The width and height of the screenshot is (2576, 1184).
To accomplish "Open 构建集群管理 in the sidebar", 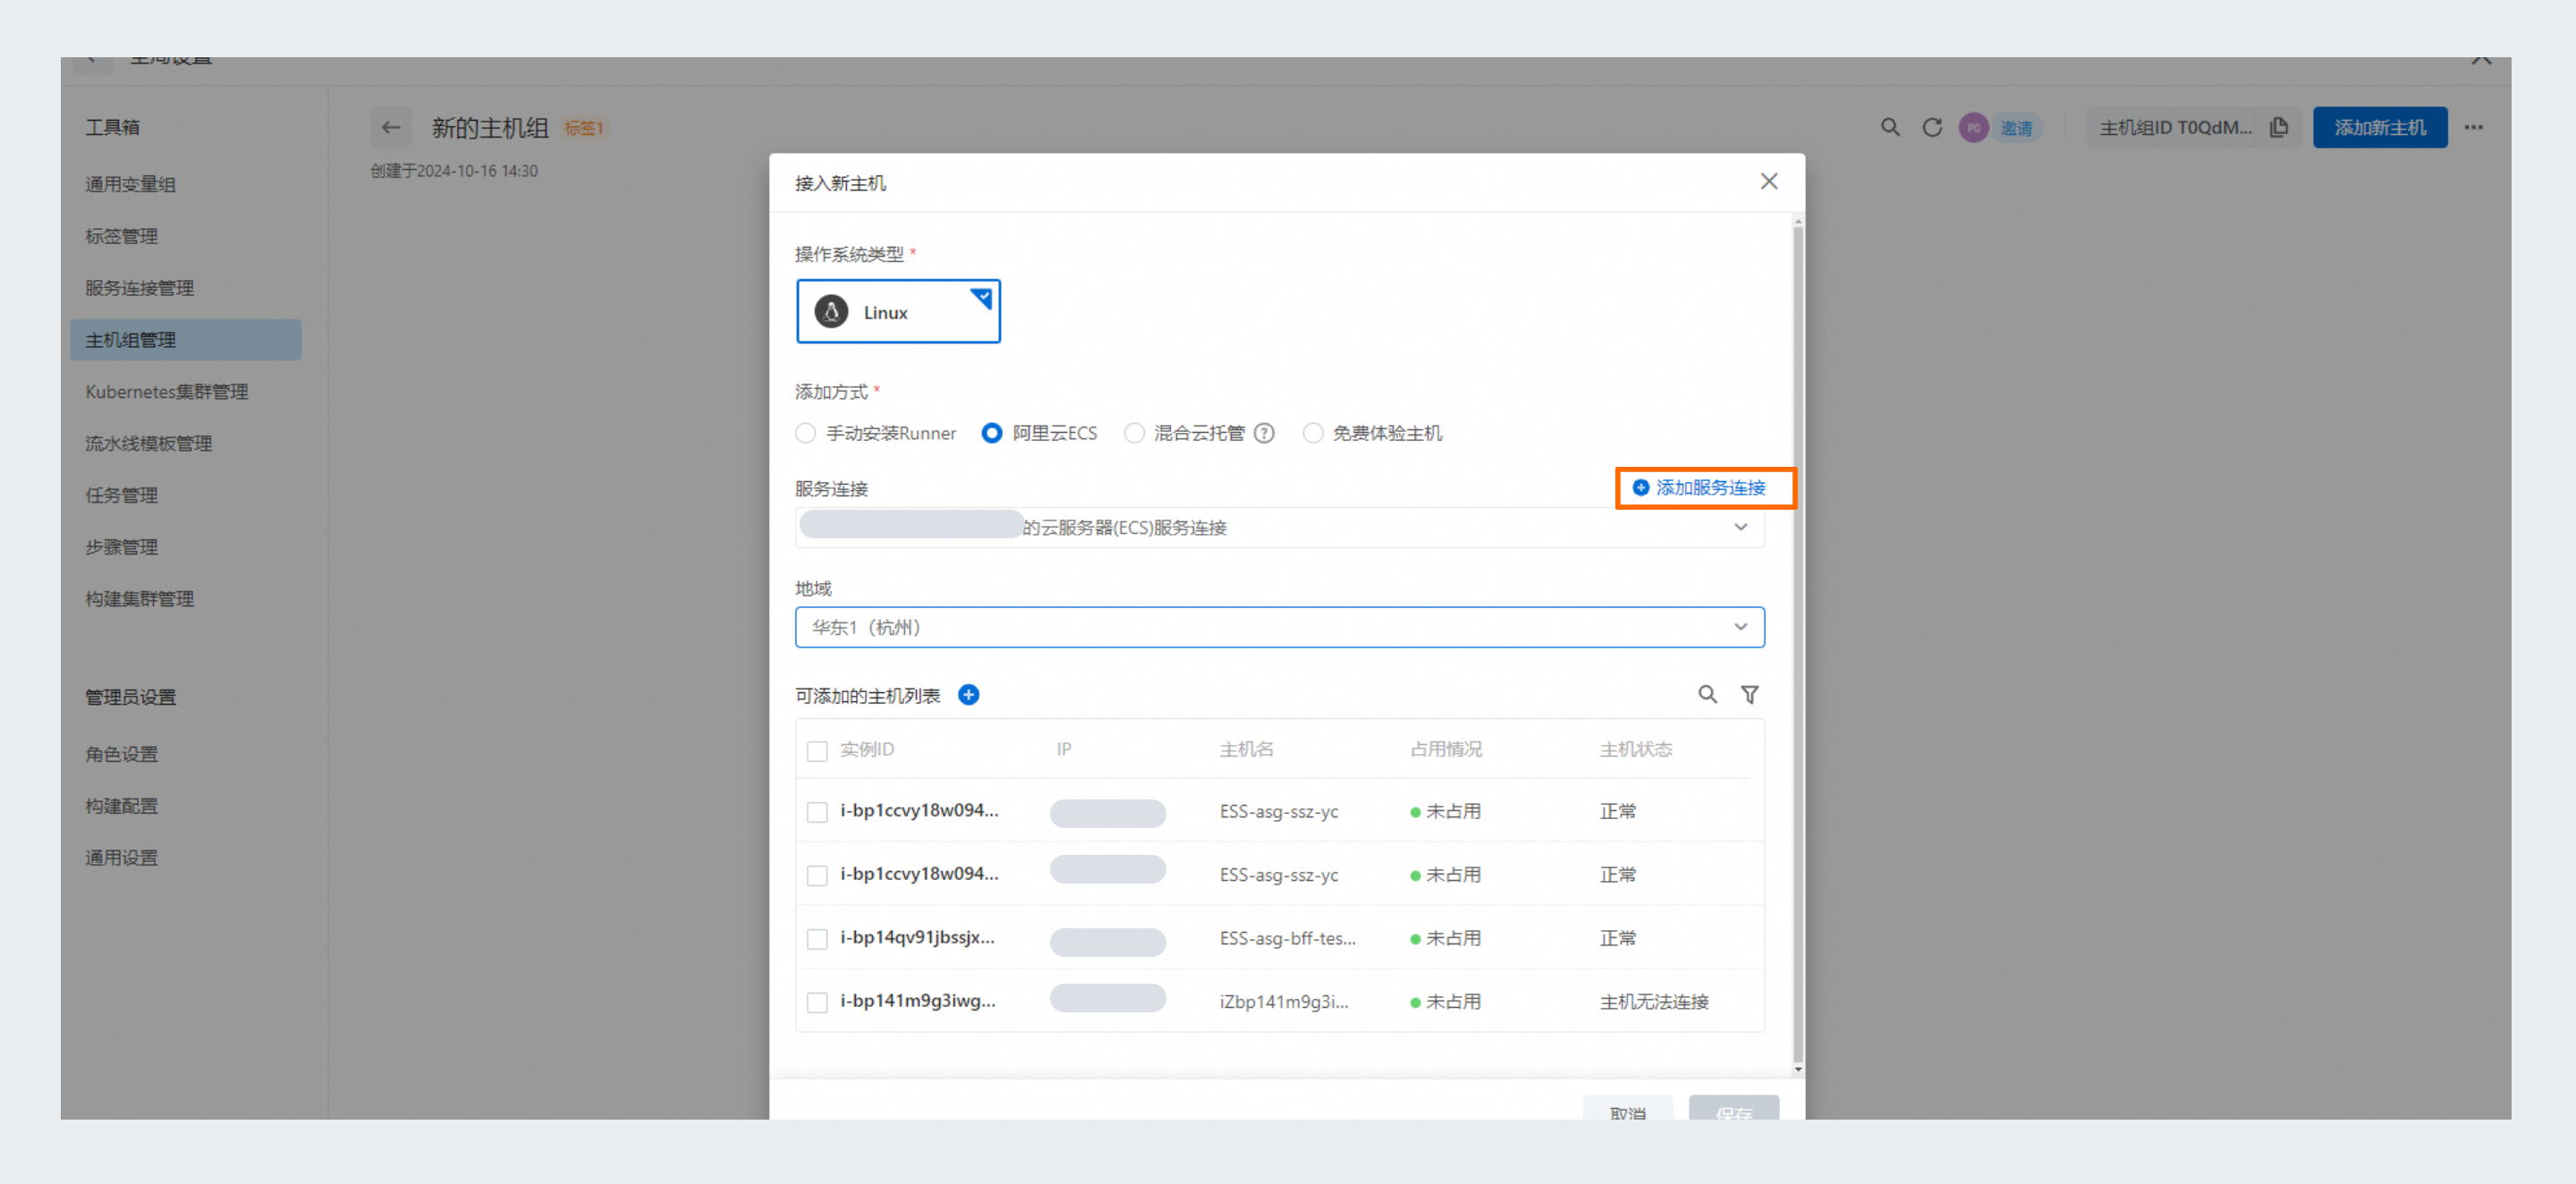I will click(x=139, y=599).
